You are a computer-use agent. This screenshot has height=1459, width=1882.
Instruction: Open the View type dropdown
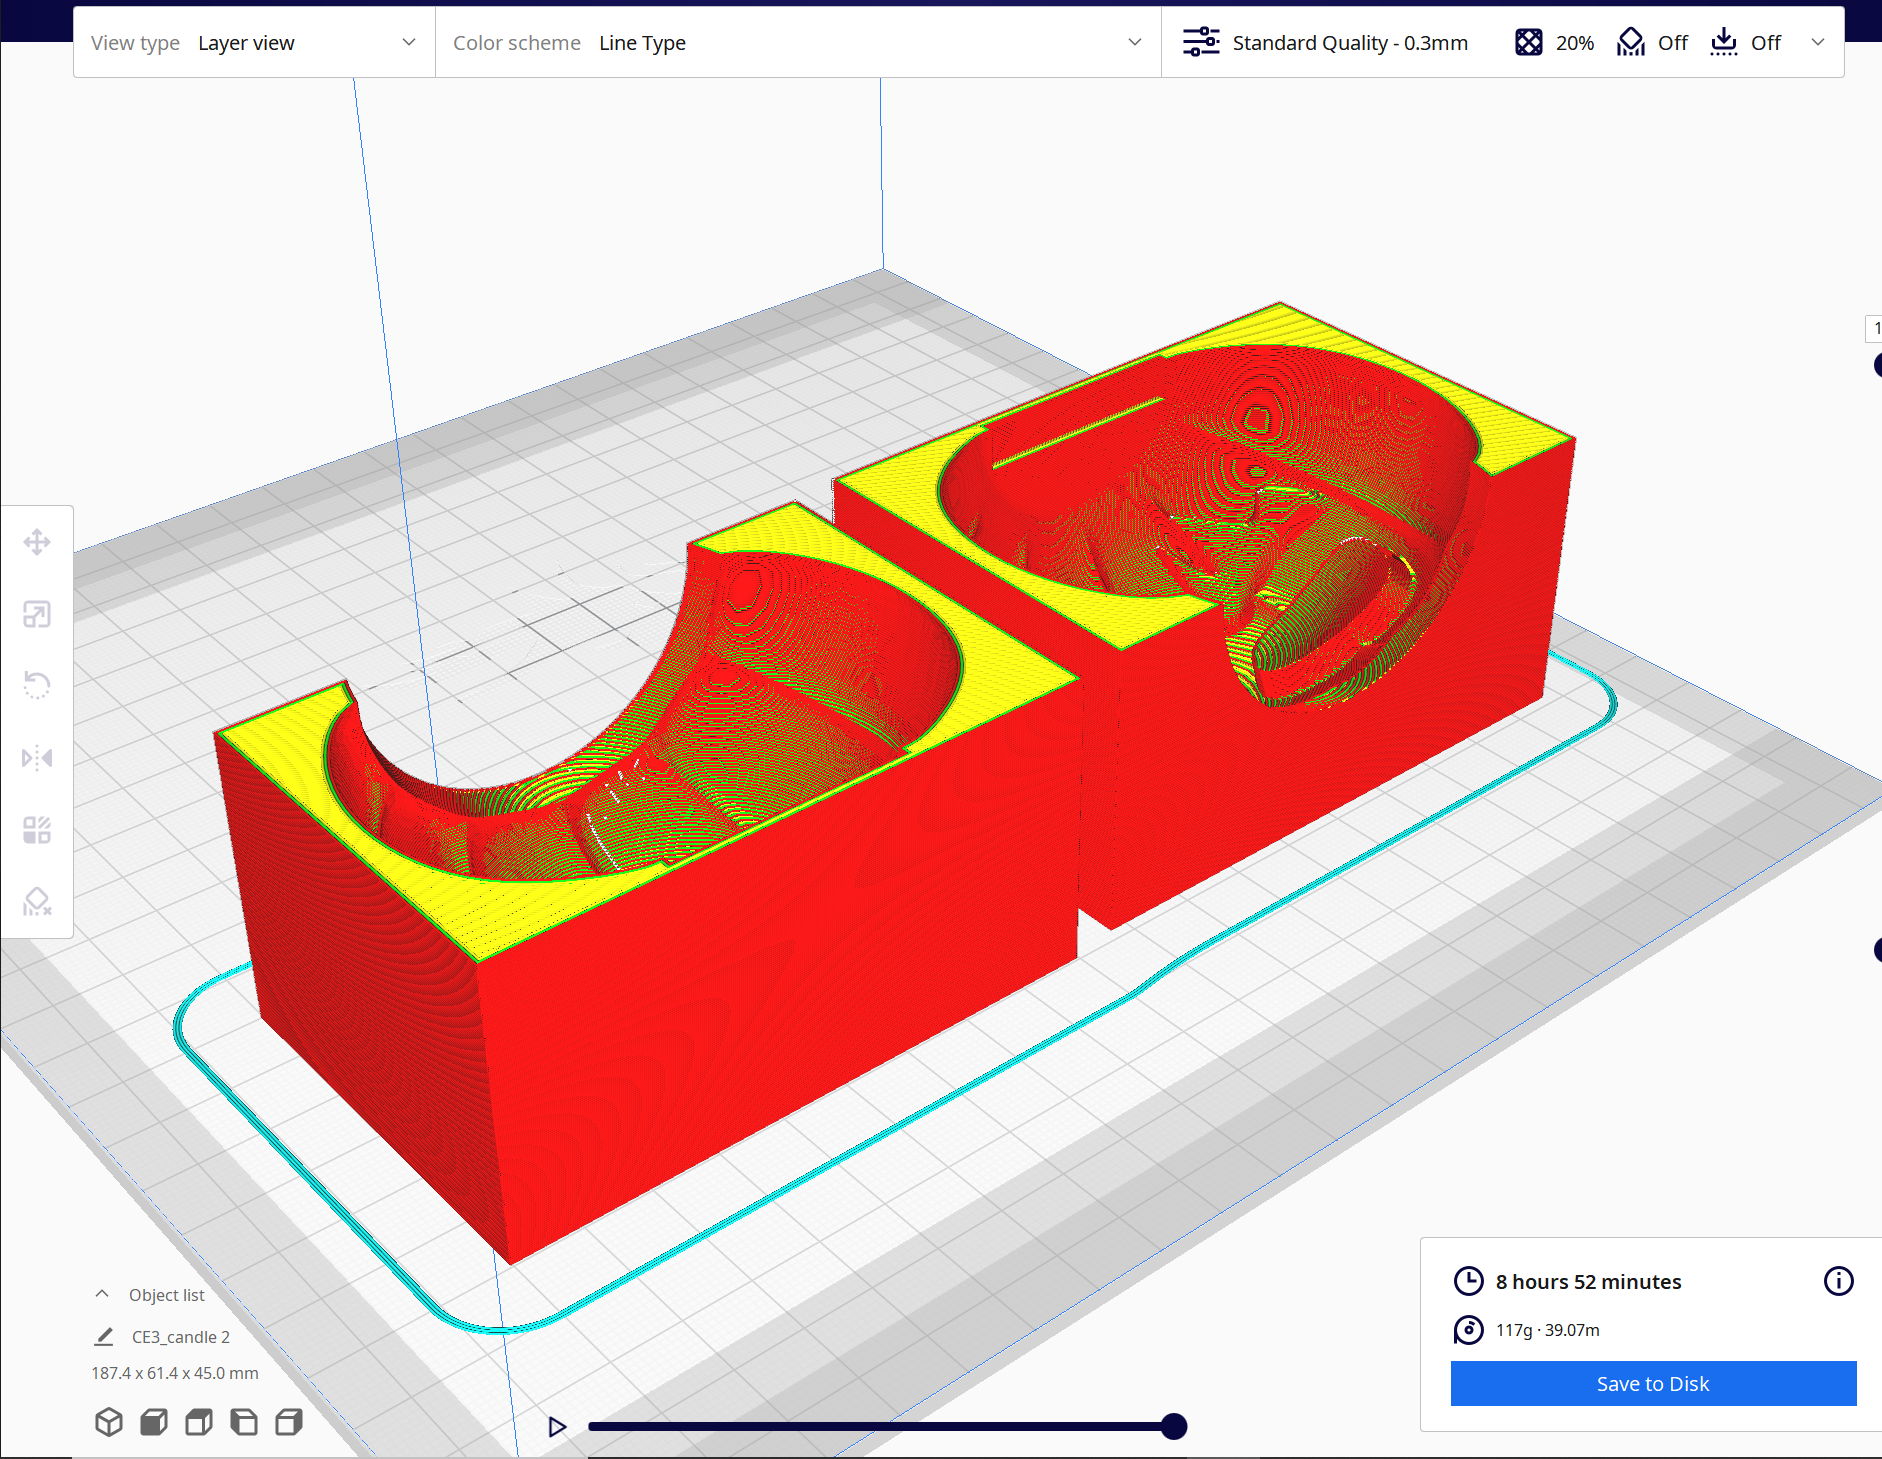[254, 43]
